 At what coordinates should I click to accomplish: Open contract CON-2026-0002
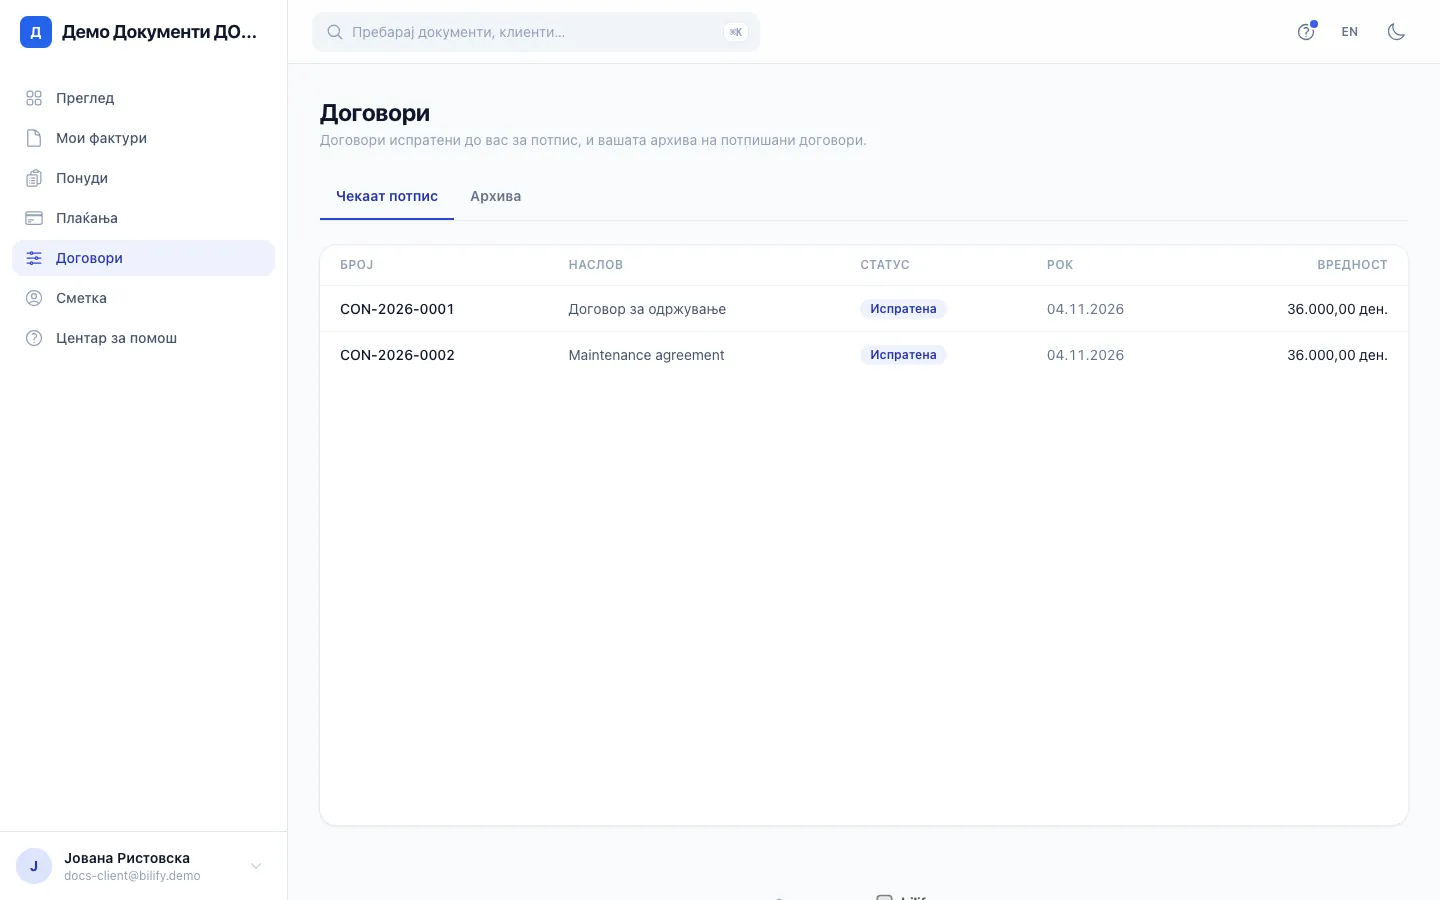pyautogui.click(x=397, y=355)
